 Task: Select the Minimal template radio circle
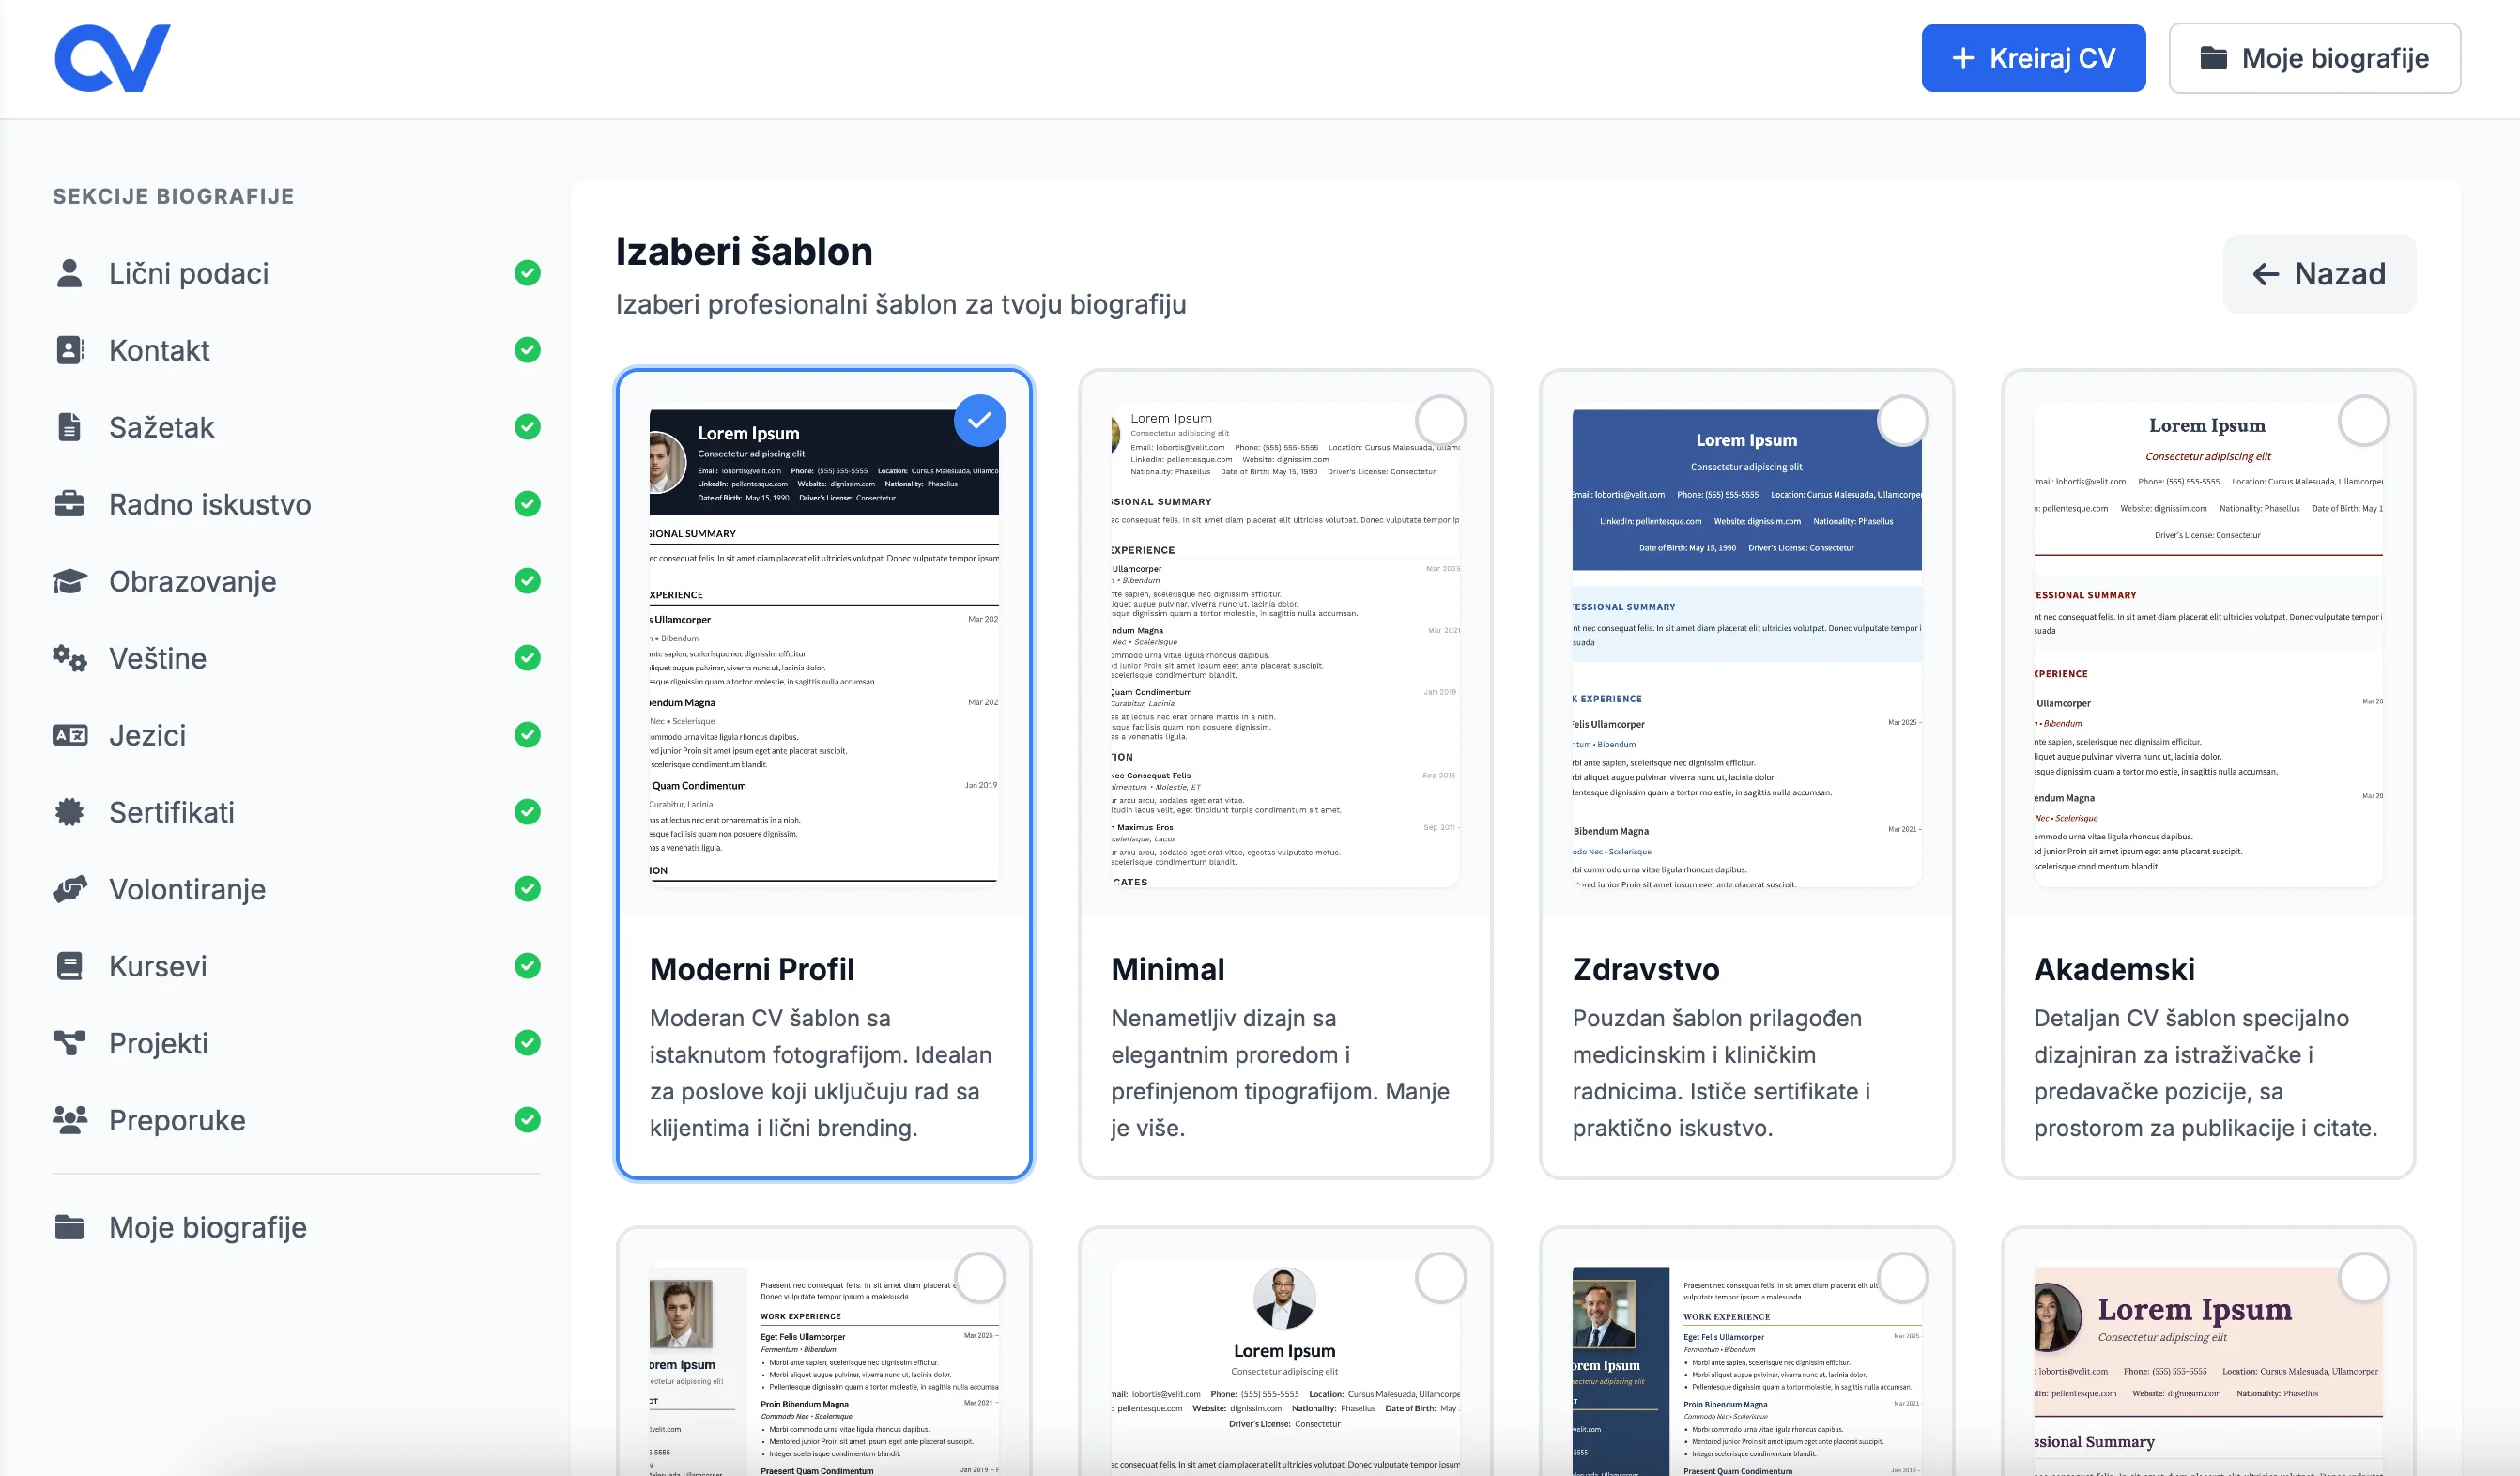(1440, 421)
